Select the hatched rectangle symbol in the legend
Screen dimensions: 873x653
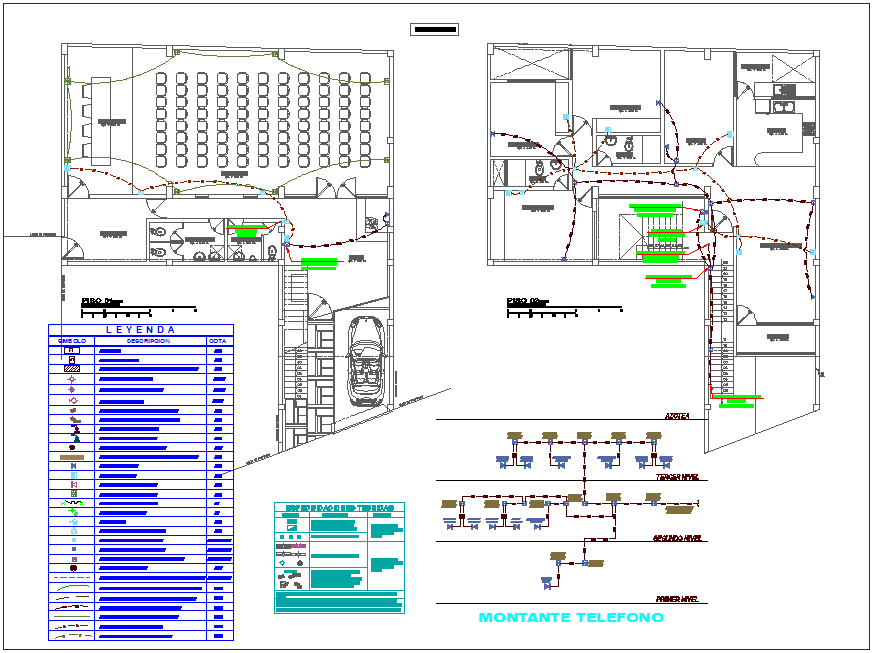click(x=73, y=370)
